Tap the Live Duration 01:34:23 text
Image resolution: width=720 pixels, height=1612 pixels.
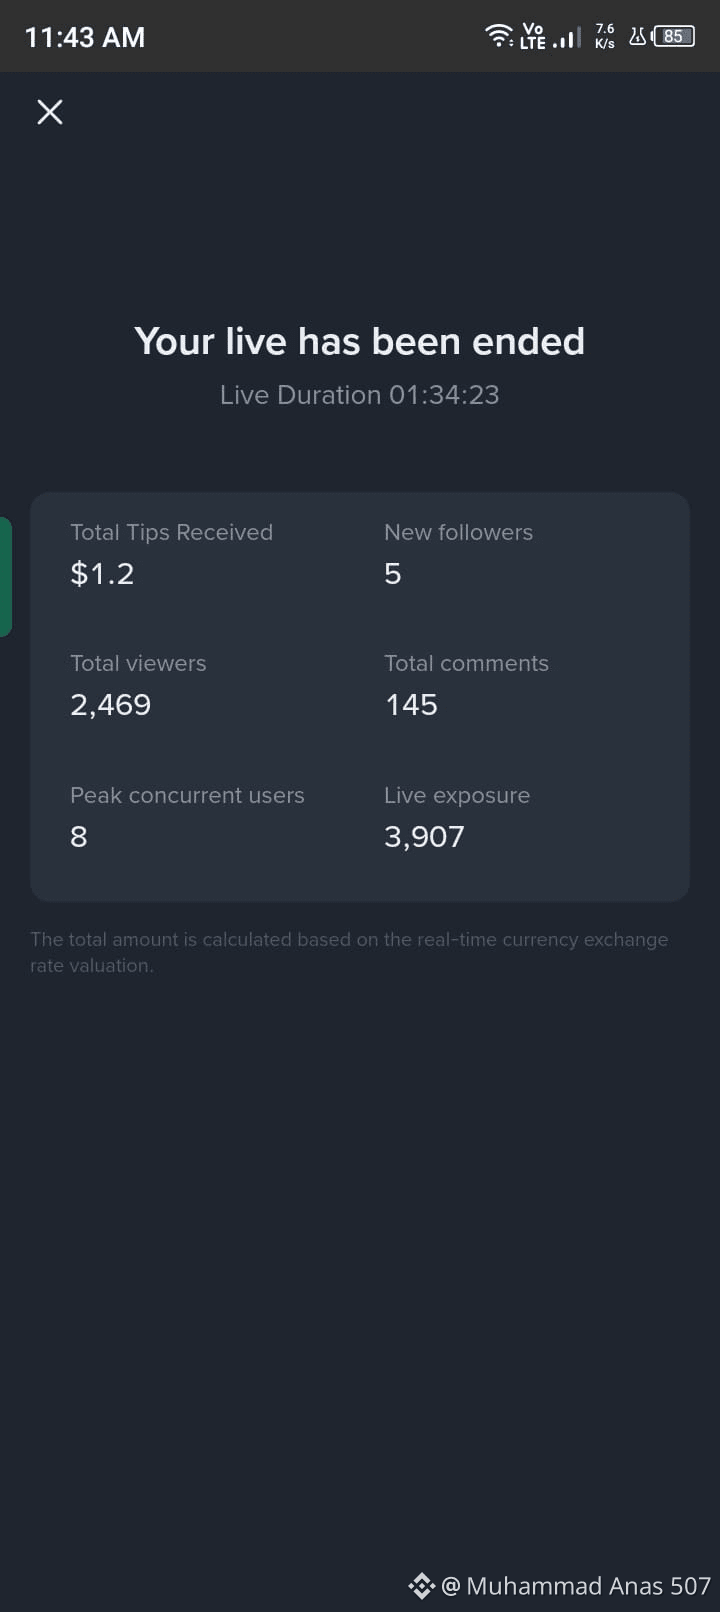tap(360, 395)
